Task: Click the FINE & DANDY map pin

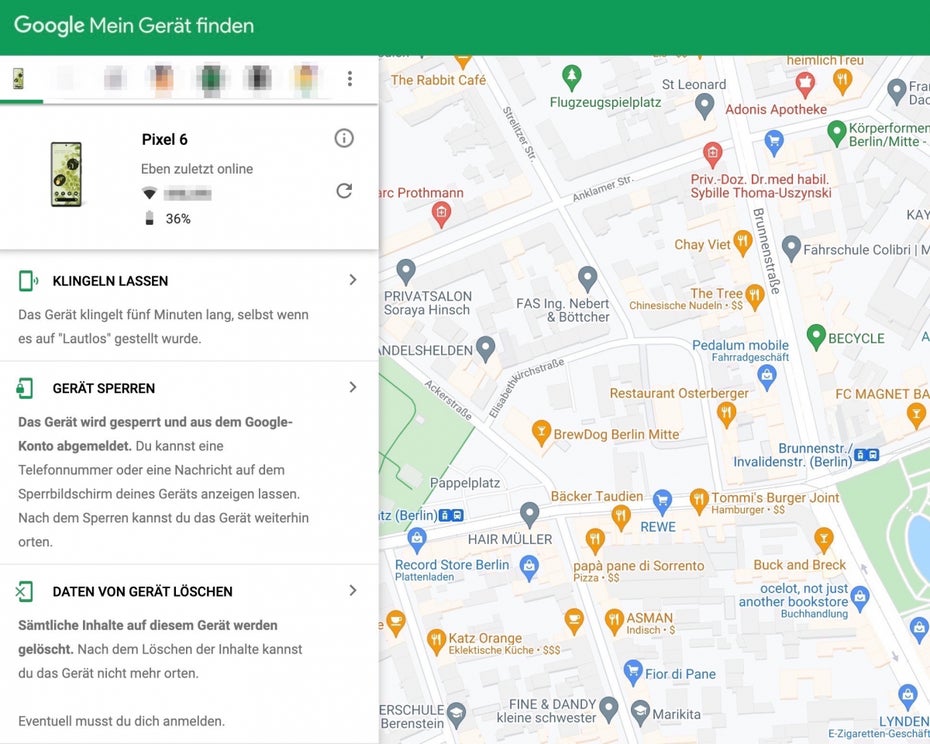Action: tap(609, 709)
